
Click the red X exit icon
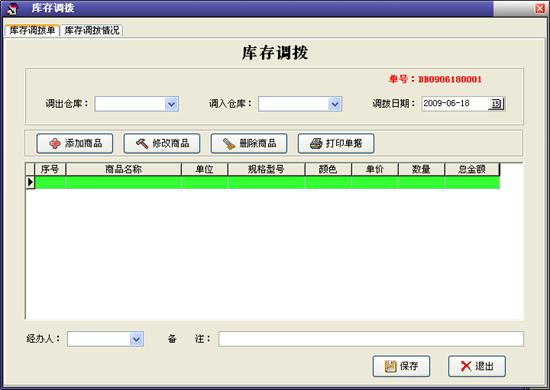tap(466, 367)
